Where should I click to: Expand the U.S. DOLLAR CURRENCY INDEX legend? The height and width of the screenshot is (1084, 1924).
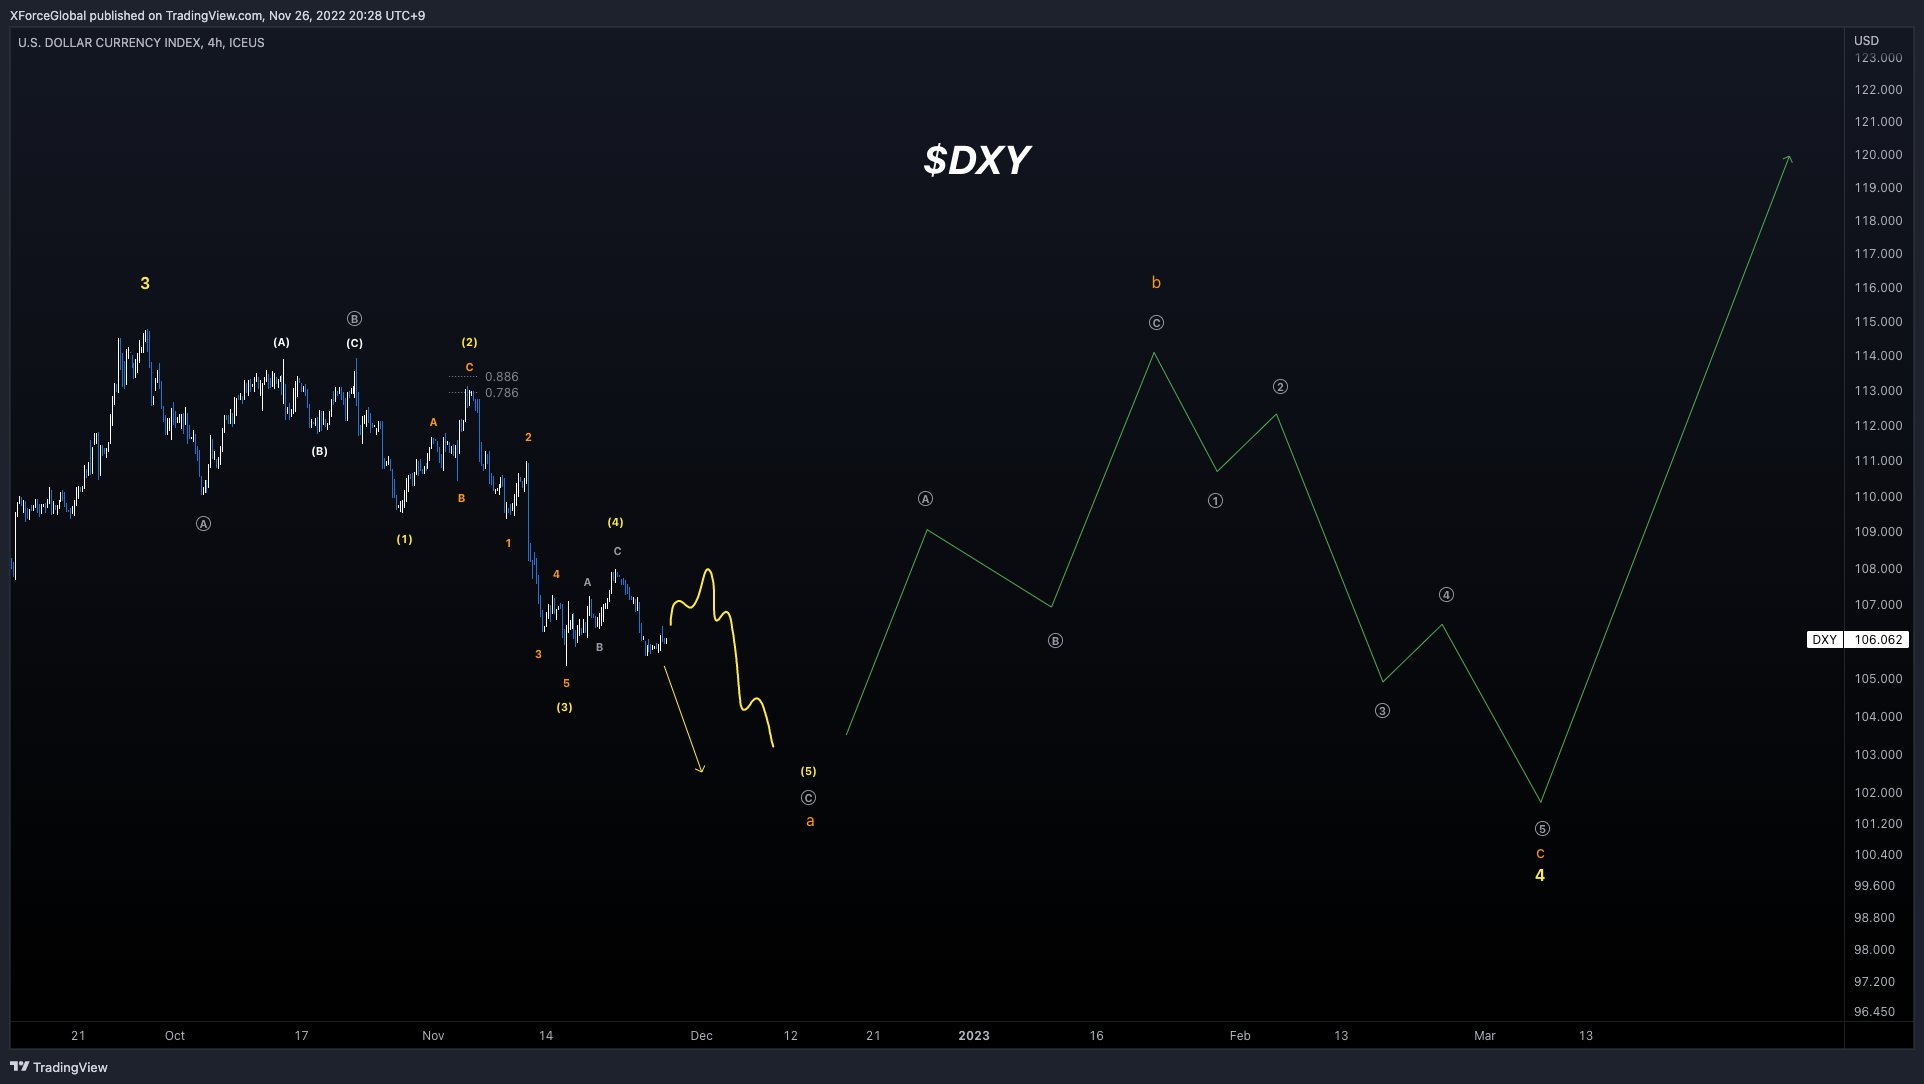point(110,43)
